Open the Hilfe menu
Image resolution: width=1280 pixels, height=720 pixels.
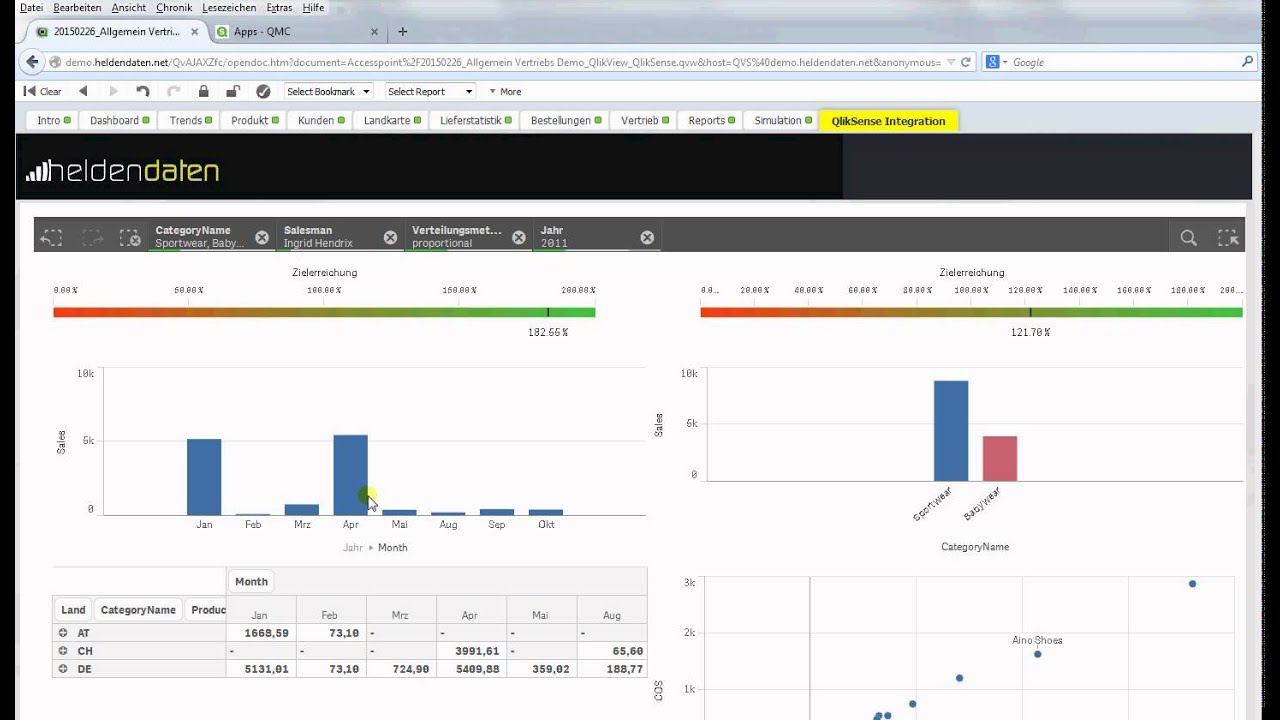pyautogui.click(x=313, y=7)
